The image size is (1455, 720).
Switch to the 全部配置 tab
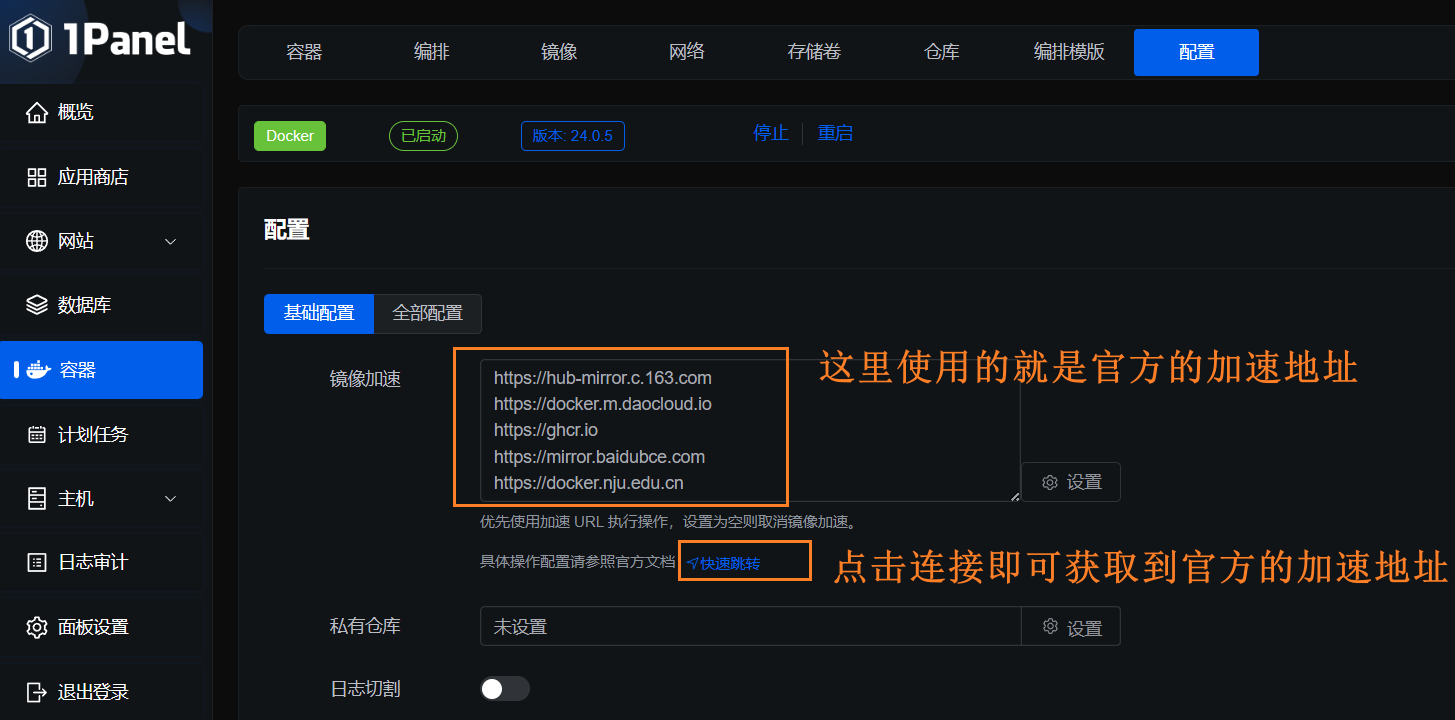click(427, 313)
